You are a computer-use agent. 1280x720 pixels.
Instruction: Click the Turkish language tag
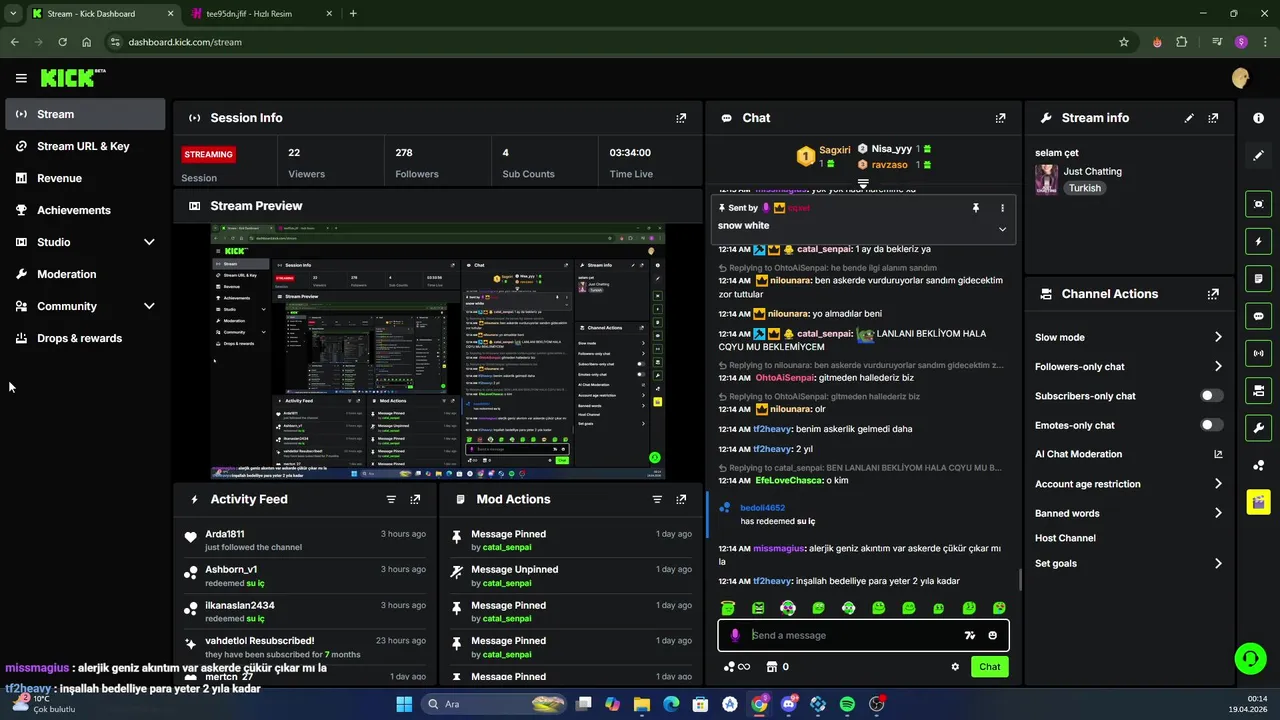pos(1084,188)
